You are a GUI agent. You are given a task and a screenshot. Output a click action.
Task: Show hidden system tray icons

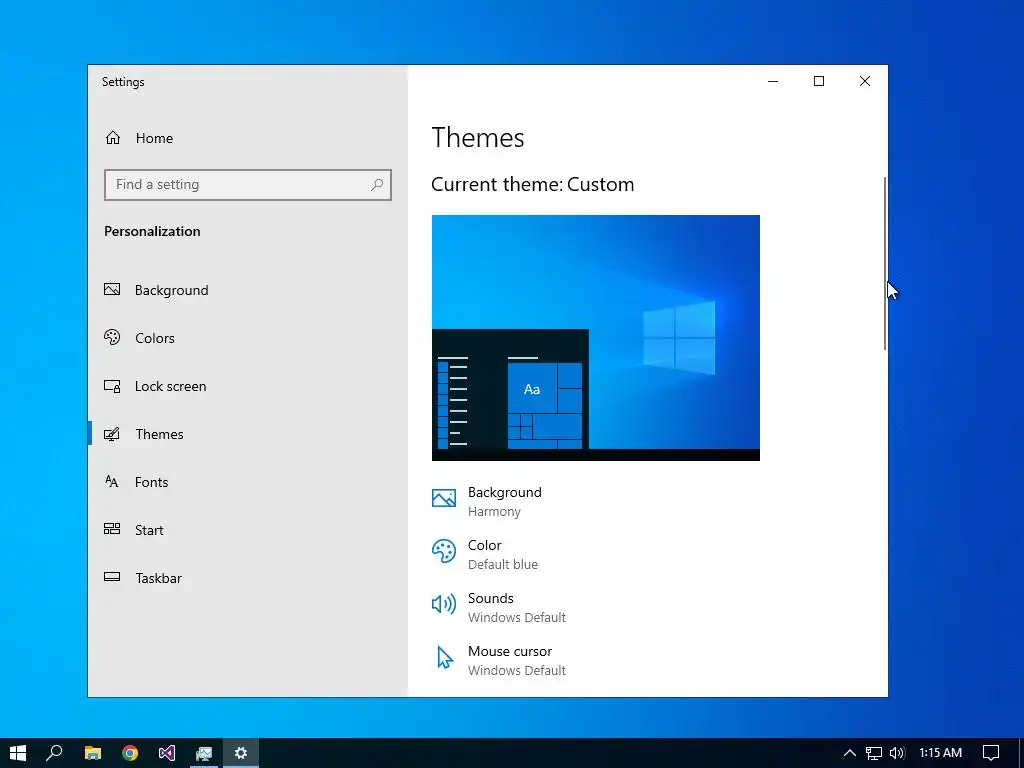pyautogui.click(x=850, y=753)
